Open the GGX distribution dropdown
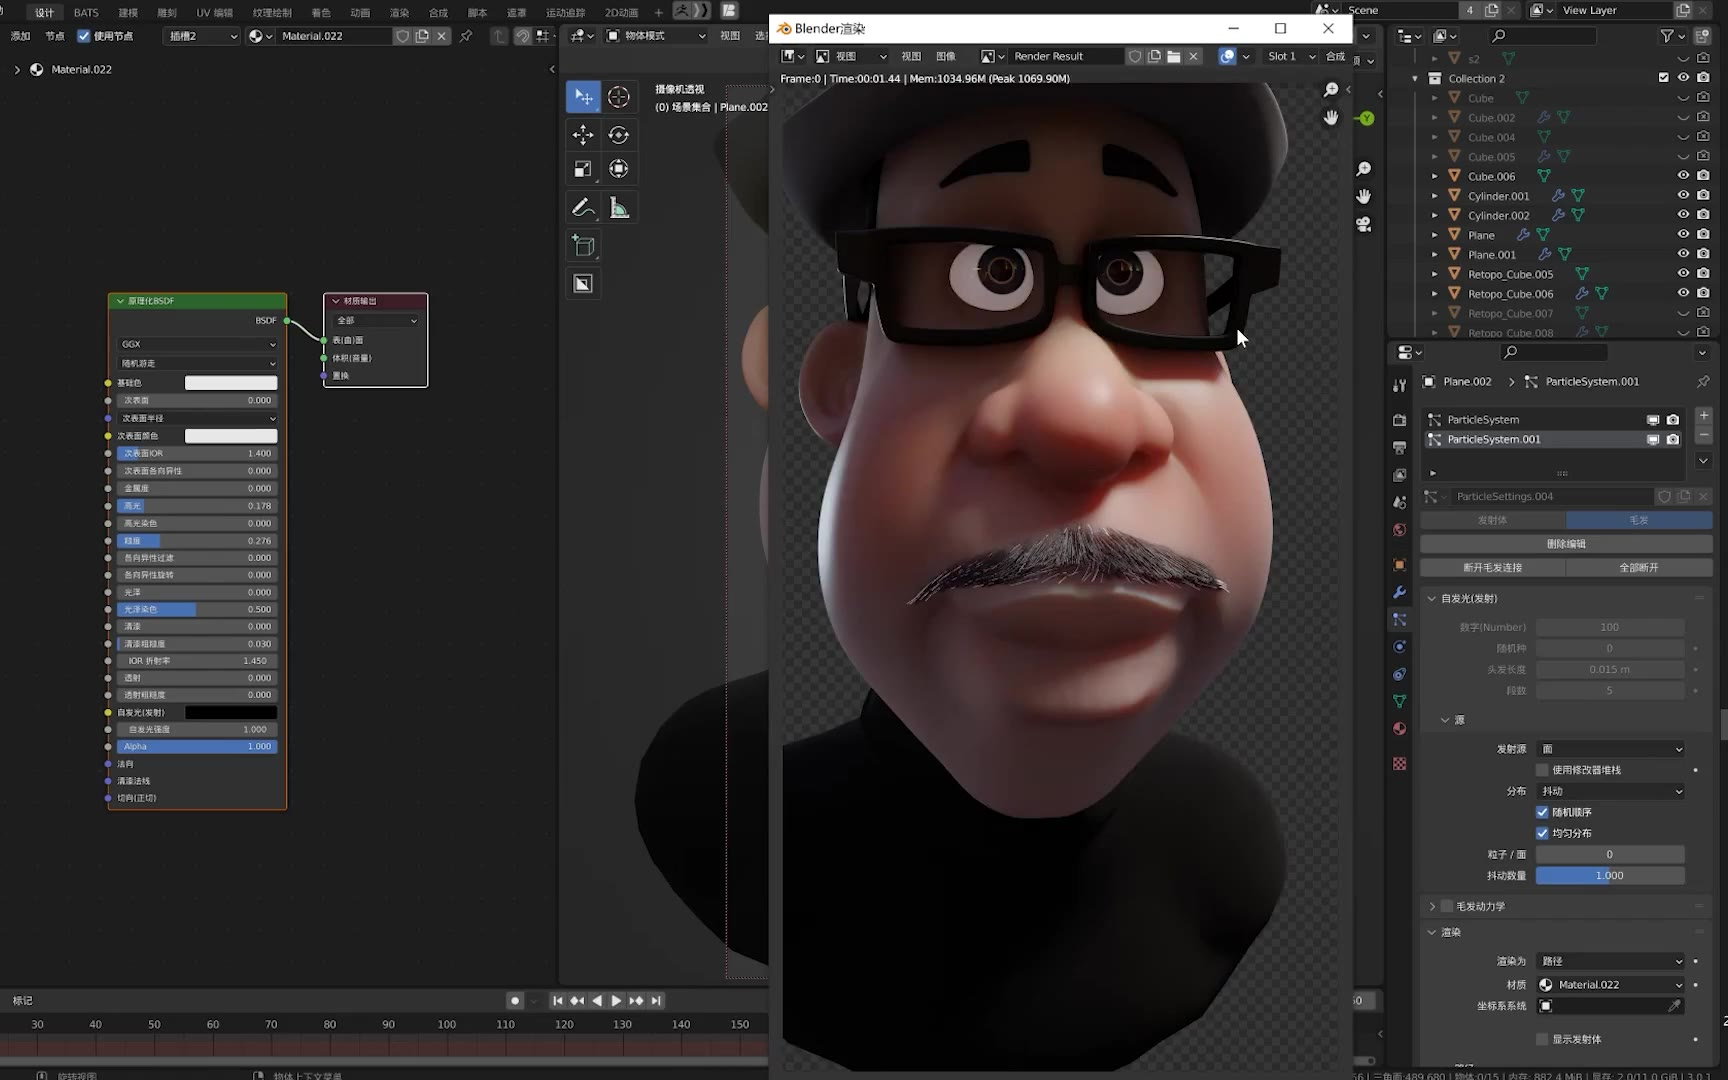 click(x=198, y=344)
